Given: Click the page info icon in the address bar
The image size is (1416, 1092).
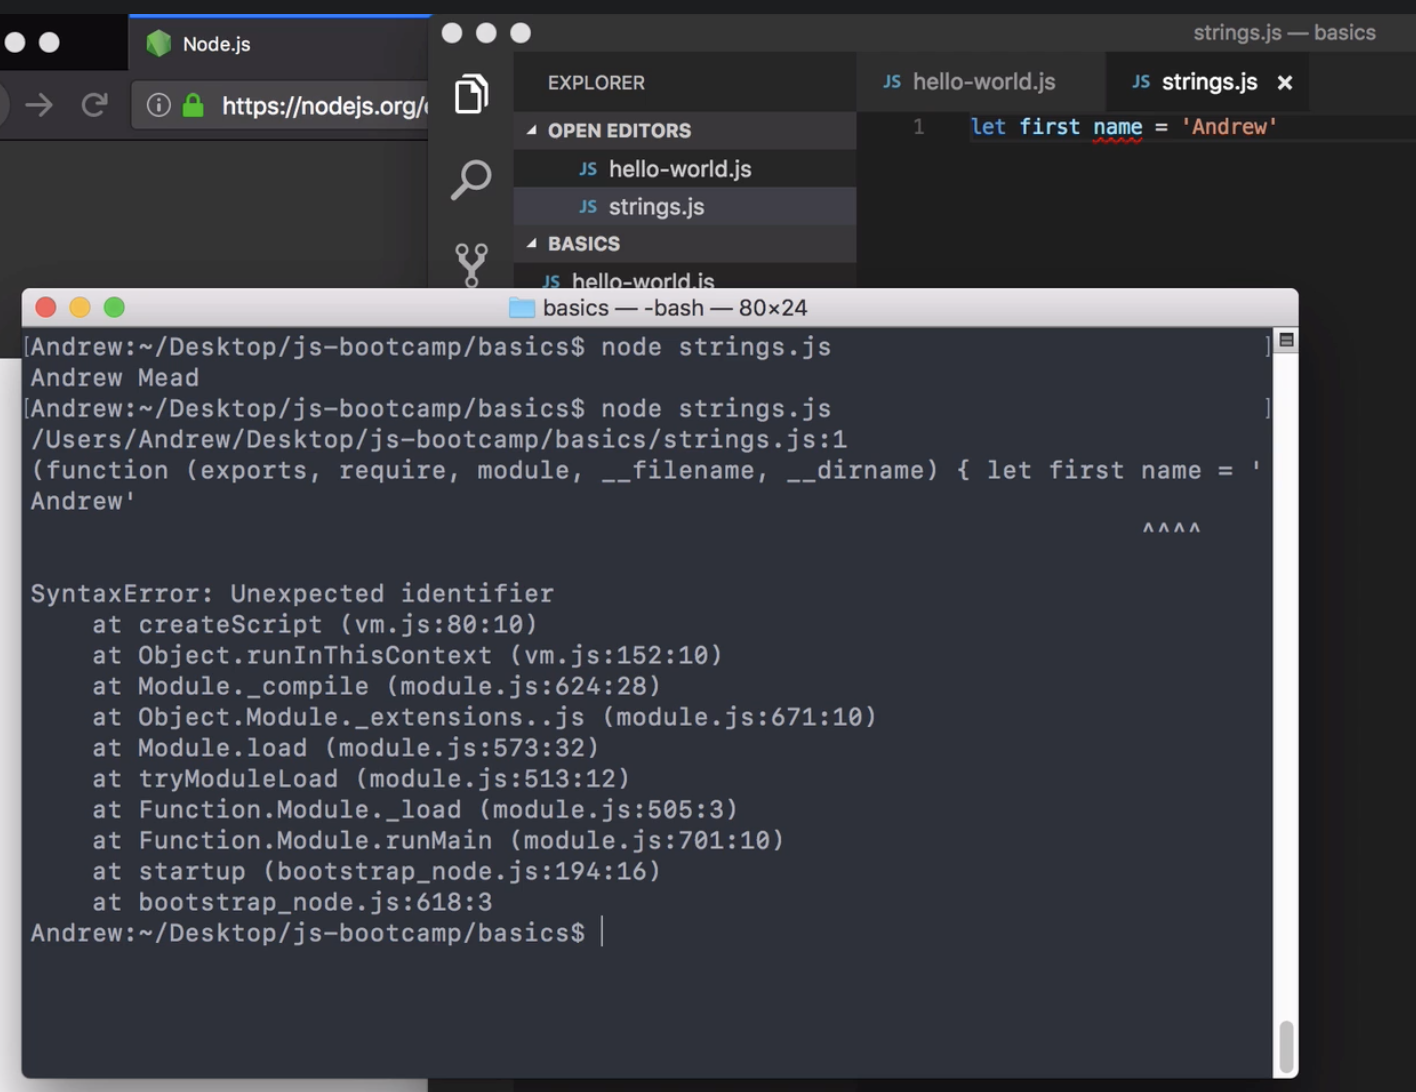Looking at the screenshot, I should 157,105.
